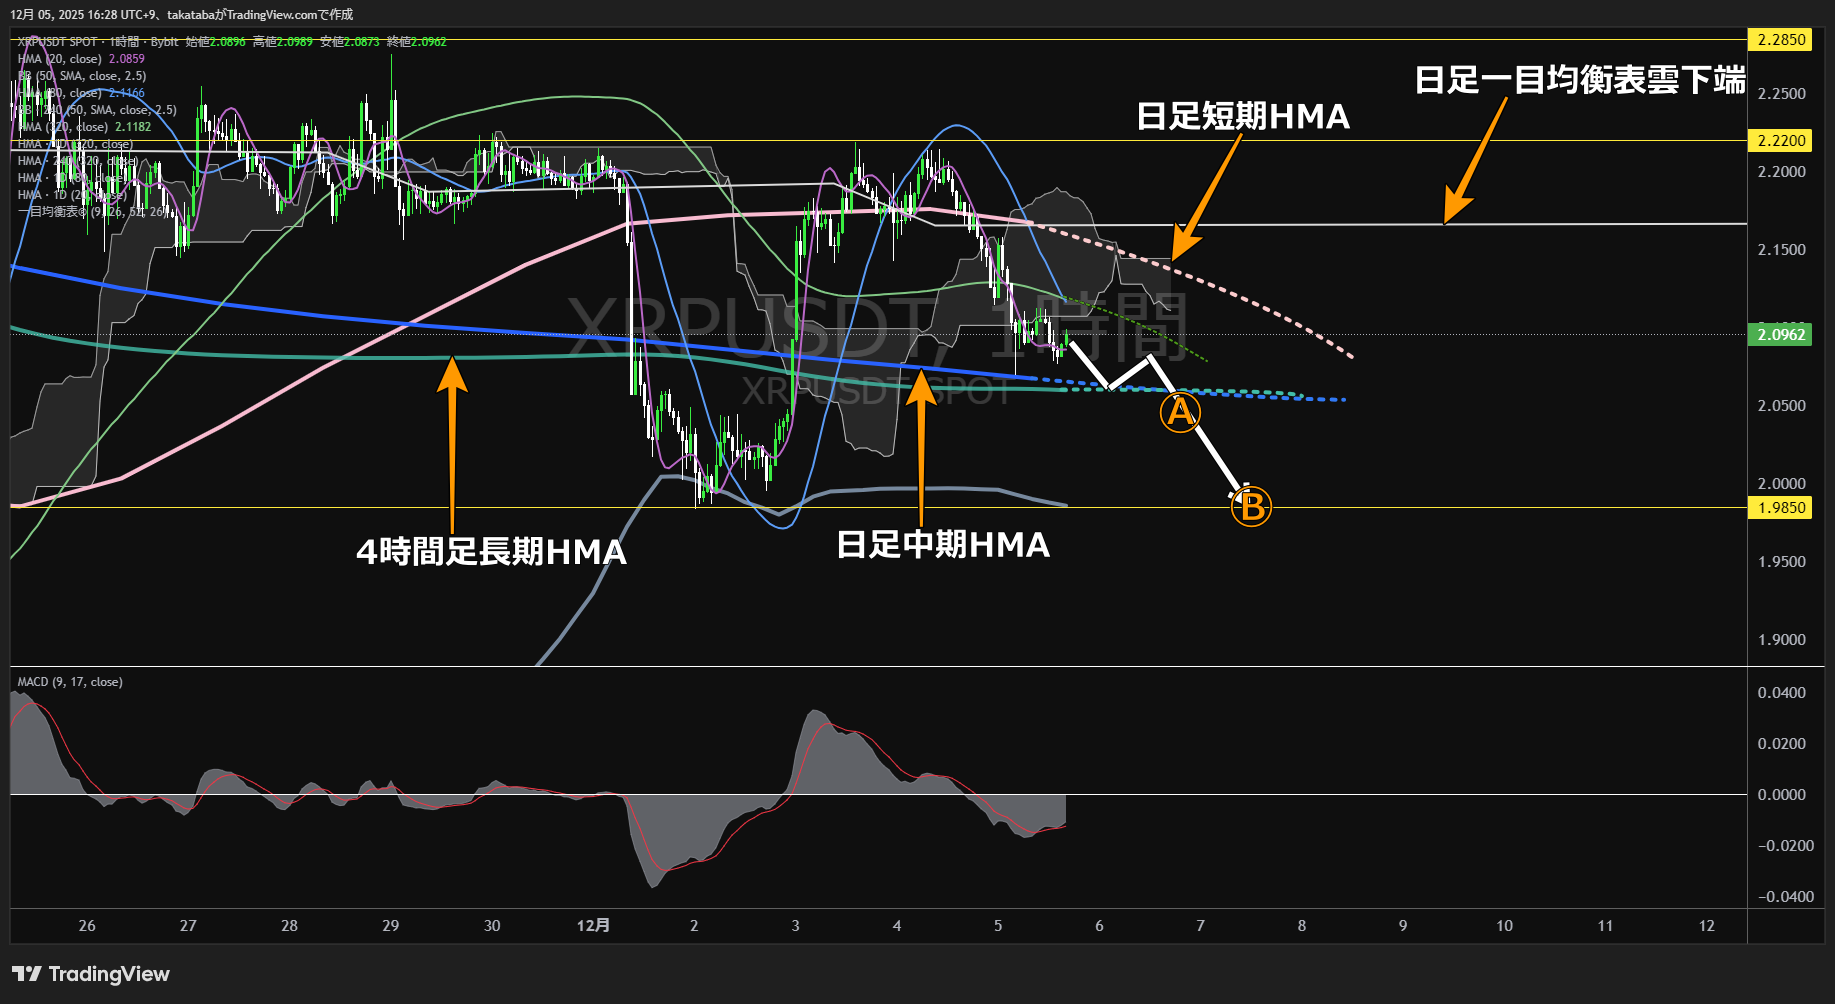The width and height of the screenshot is (1835, 1004).
Task: Click the yellow 1.9850 price label
Action: pyautogui.click(x=1781, y=507)
